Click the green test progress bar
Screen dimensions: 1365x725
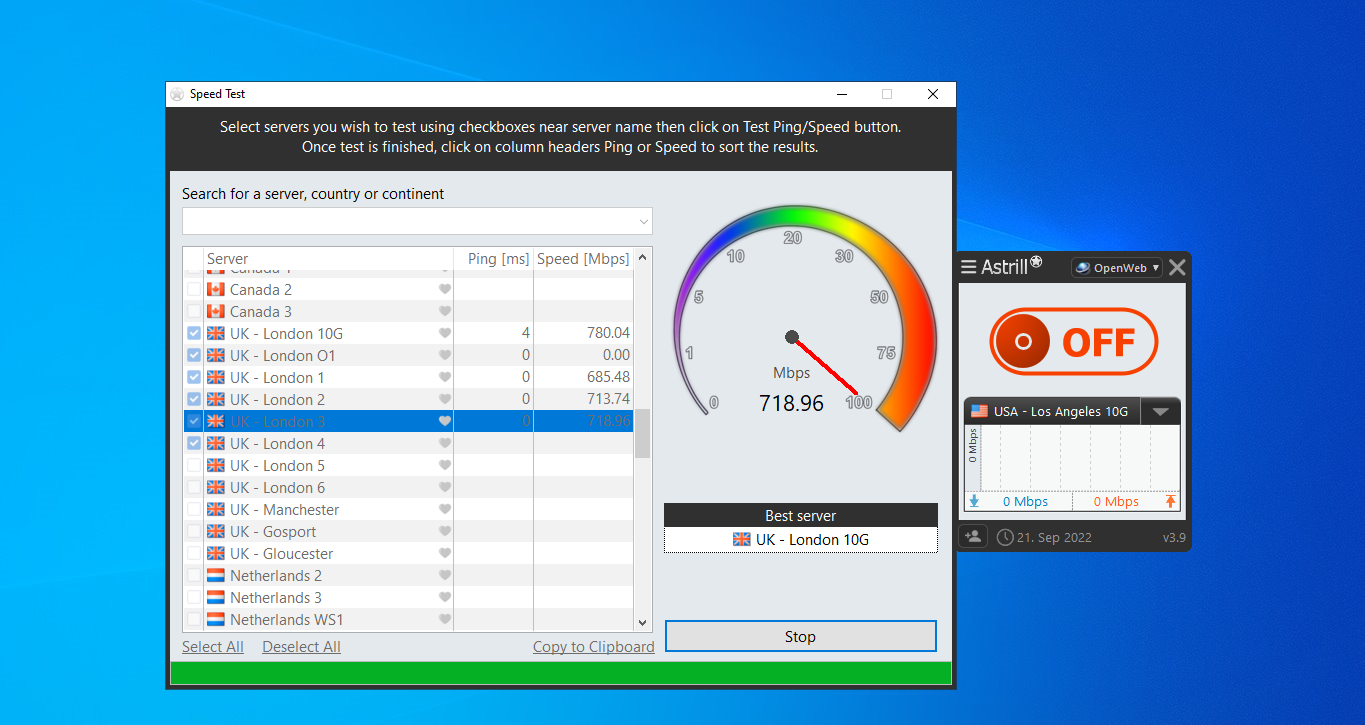[x=561, y=673]
